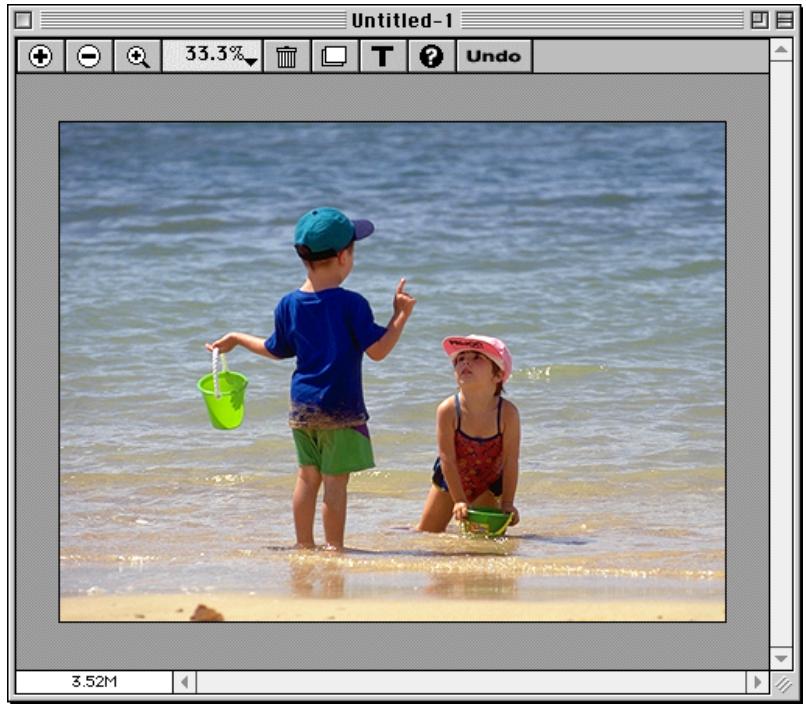This screenshot has width=806, height=707.
Task: Click the Untitled-1 window title
Action: (402, 21)
